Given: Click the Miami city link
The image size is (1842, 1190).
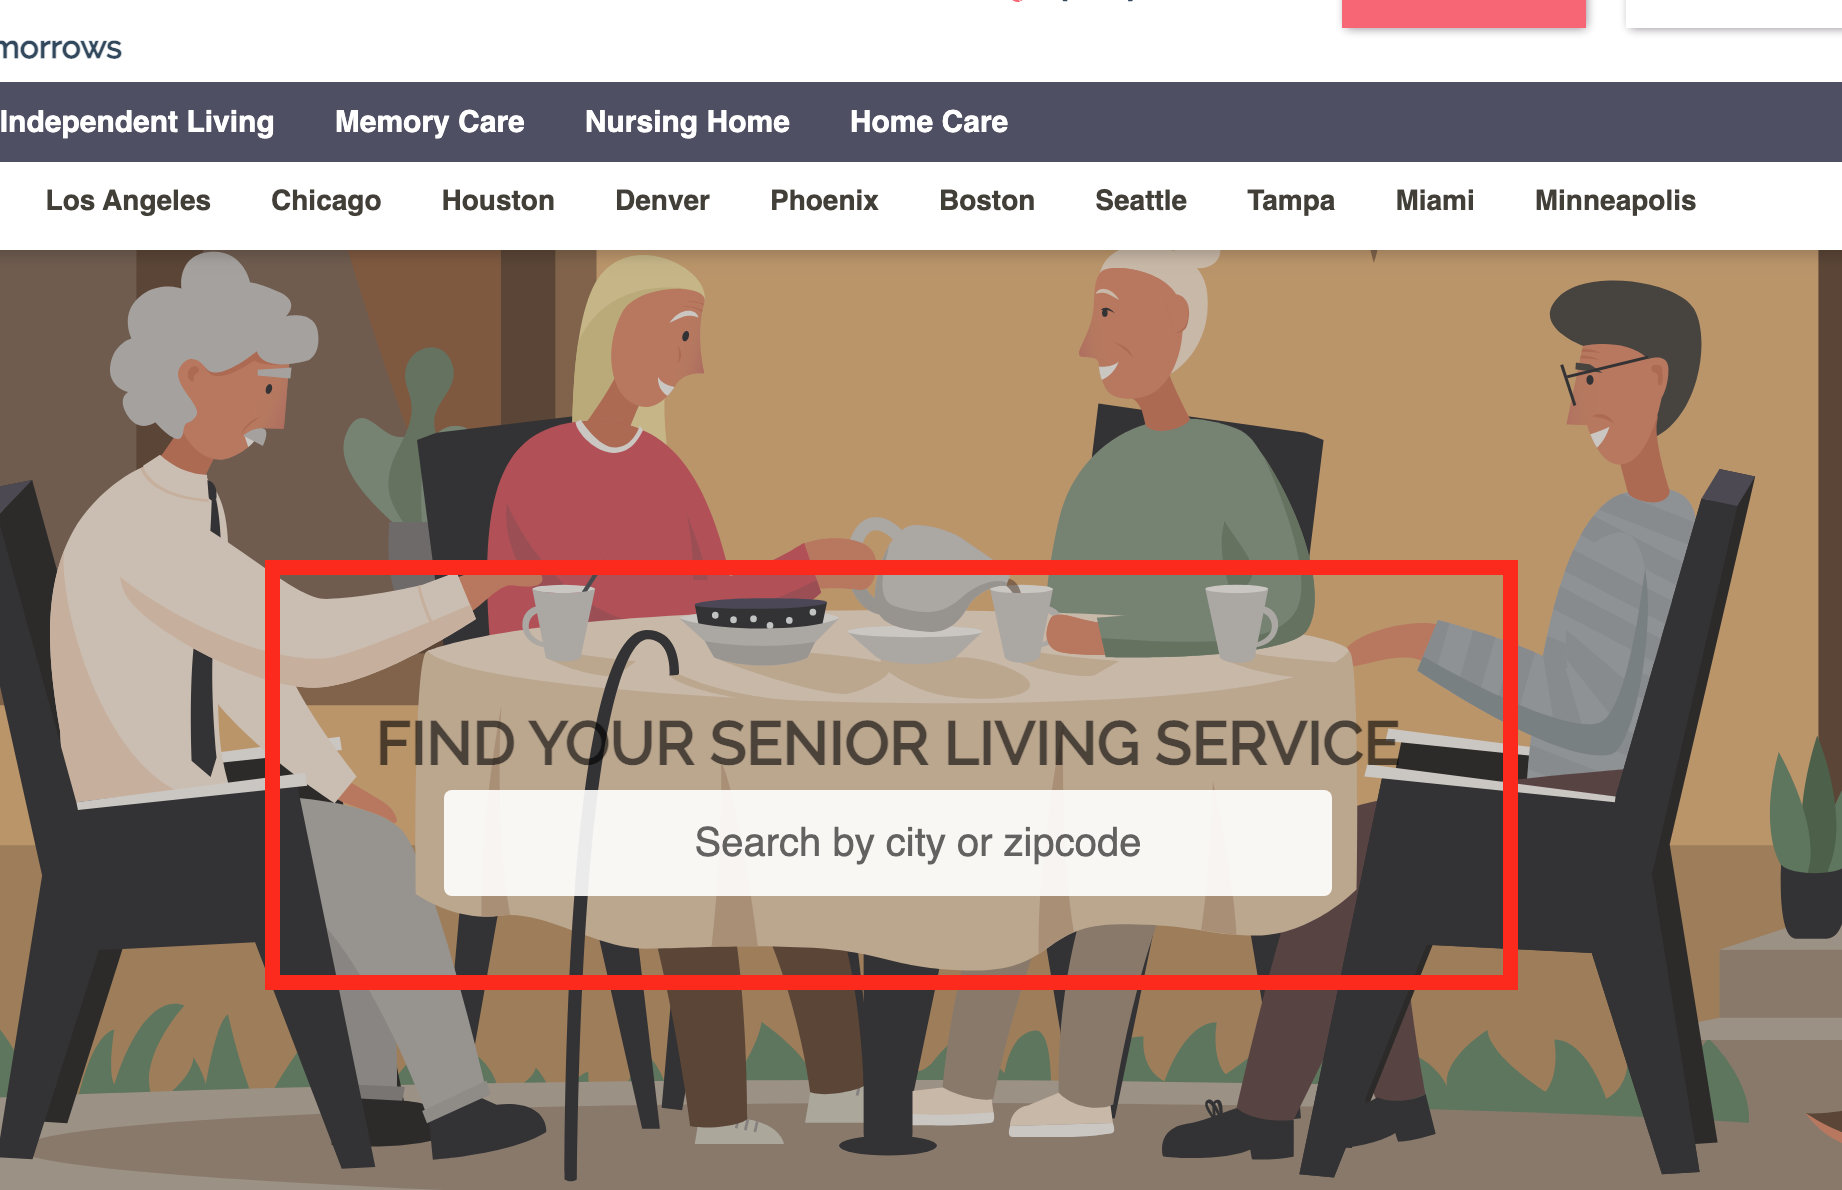Looking at the screenshot, I should click(x=1435, y=201).
